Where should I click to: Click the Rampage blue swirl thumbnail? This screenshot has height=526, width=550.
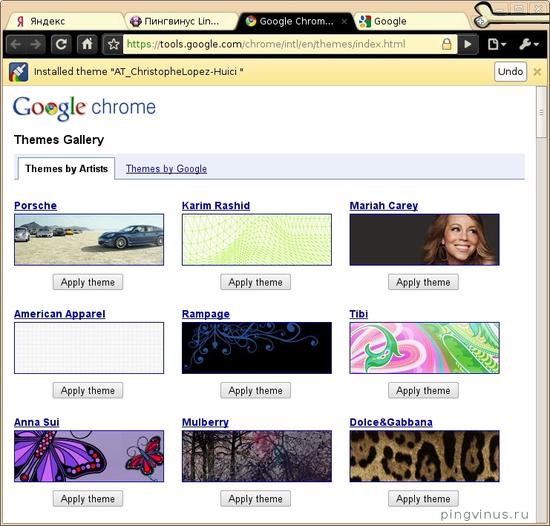(x=257, y=348)
